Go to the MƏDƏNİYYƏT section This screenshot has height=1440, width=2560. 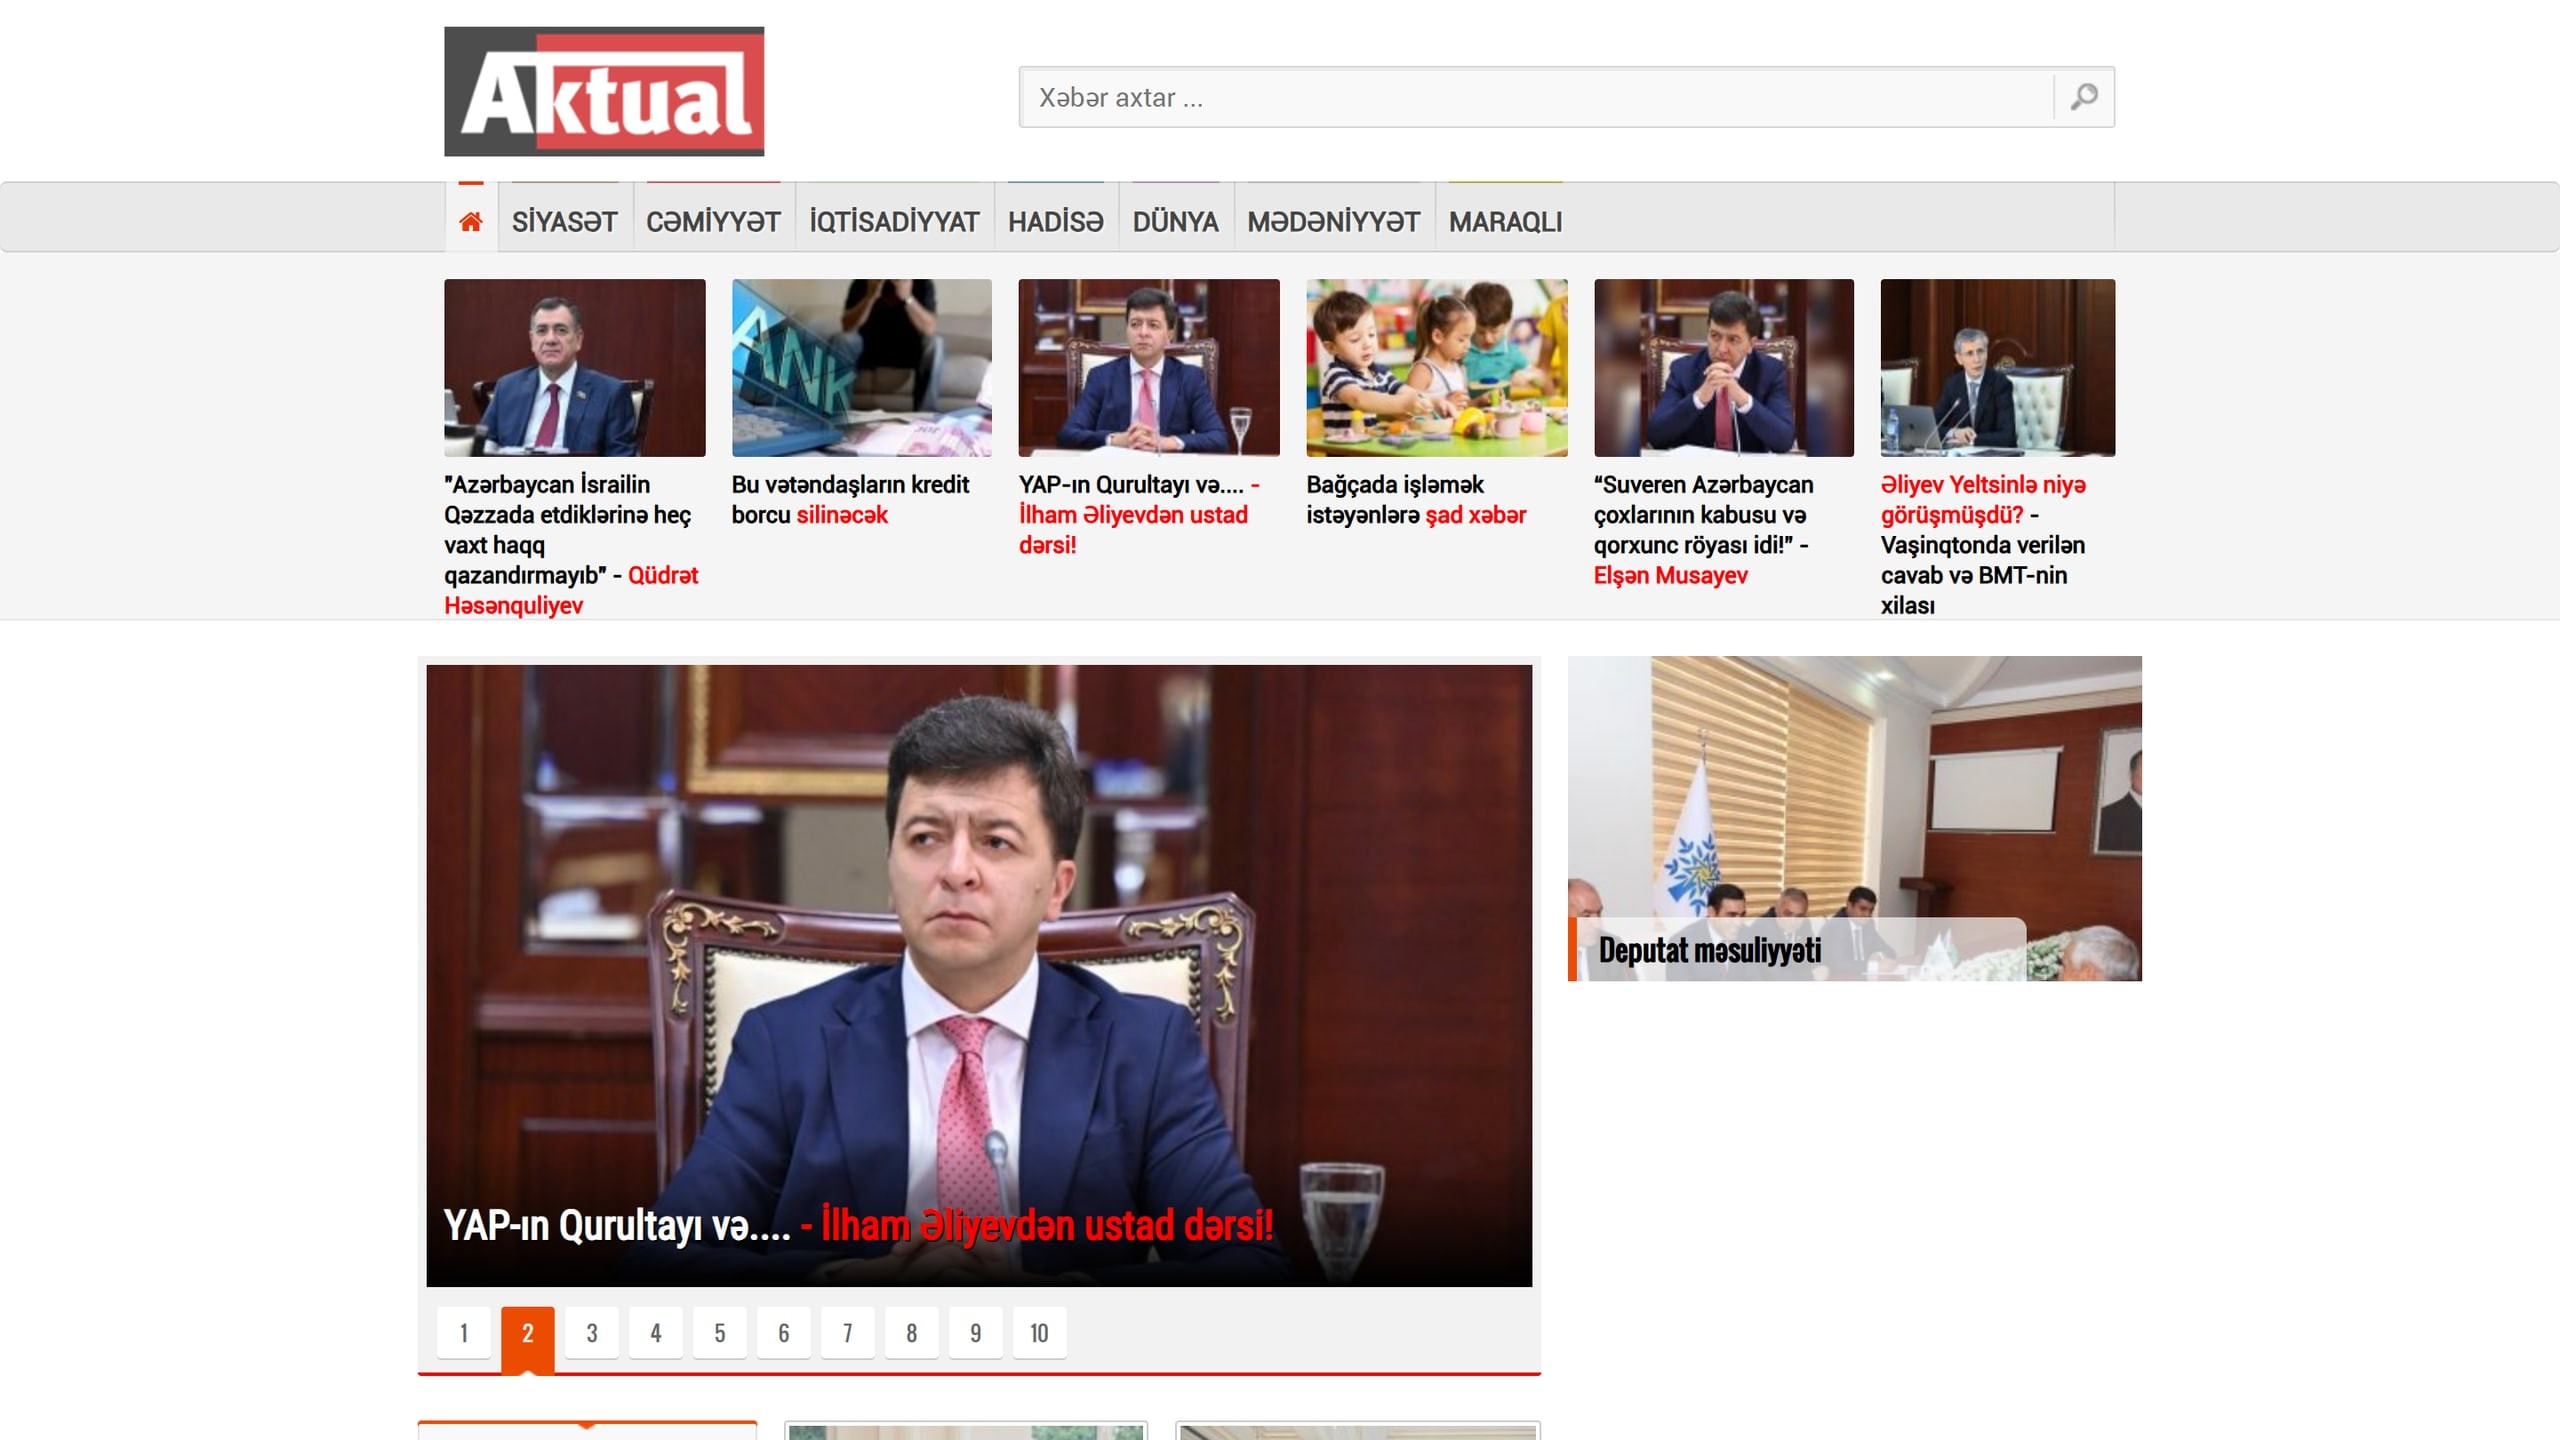1334,221
